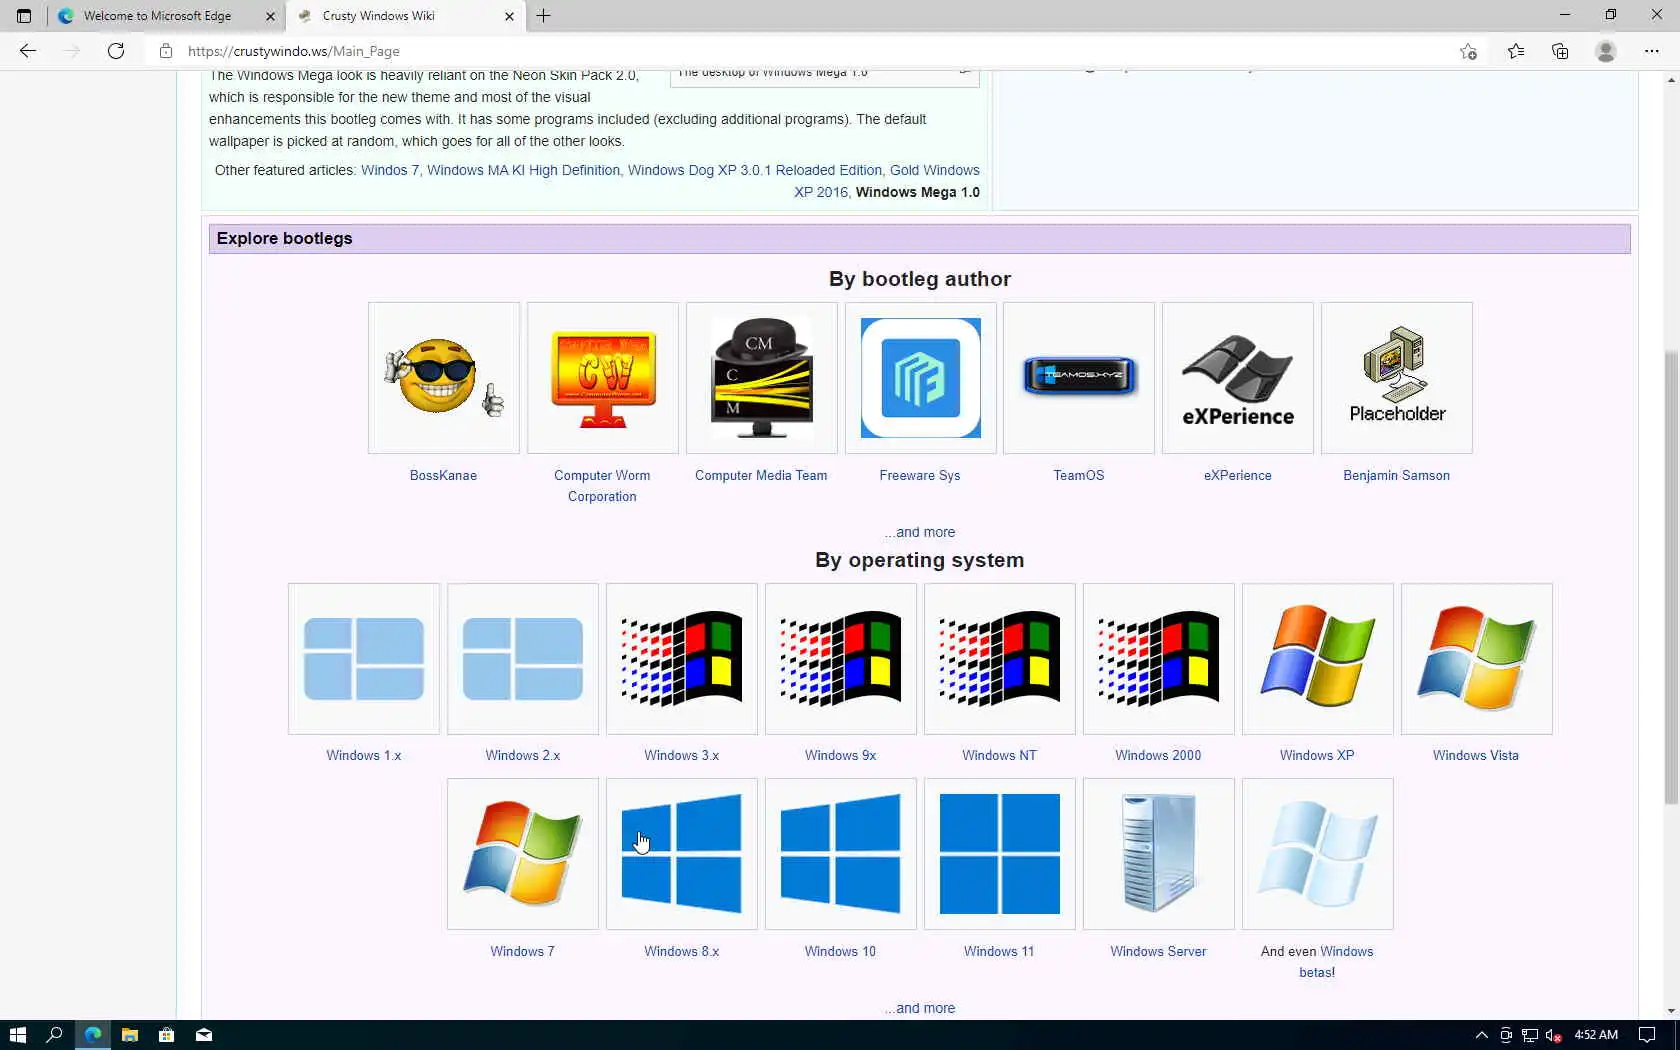Open the muted volume tray icon
Image resolution: width=1680 pixels, height=1050 pixels.
coord(1553,1035)
